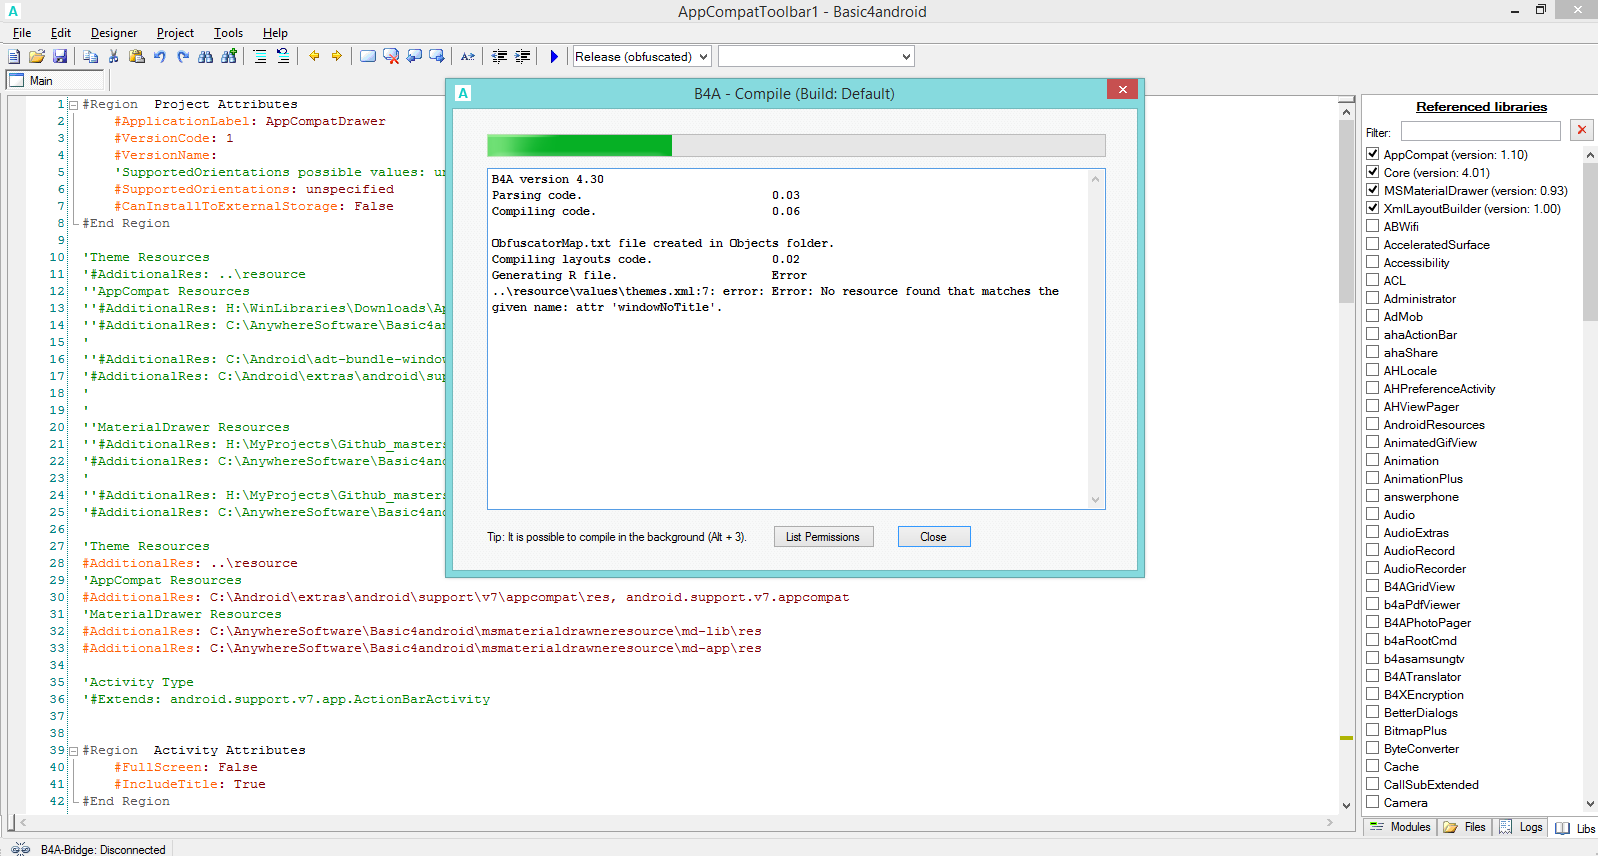This screenshot has width=1598, height=856.
Task: Collapse the Project Attributes region
Action: tap(73, 105)
